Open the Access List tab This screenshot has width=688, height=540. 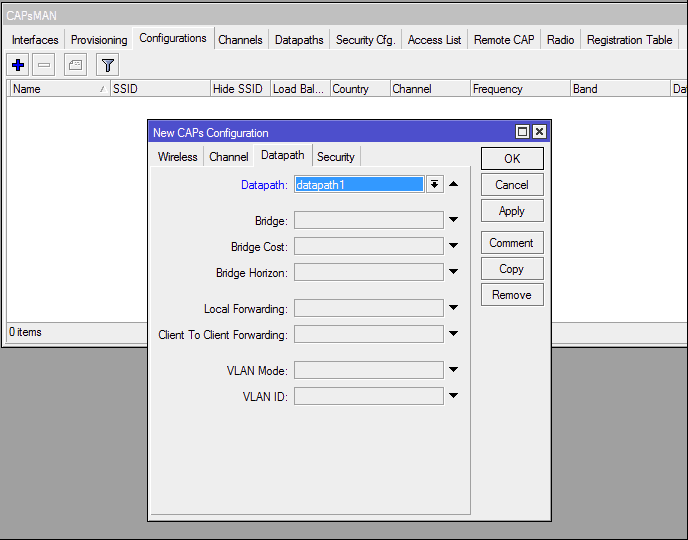pyautogui.click(x=434, y=40)
